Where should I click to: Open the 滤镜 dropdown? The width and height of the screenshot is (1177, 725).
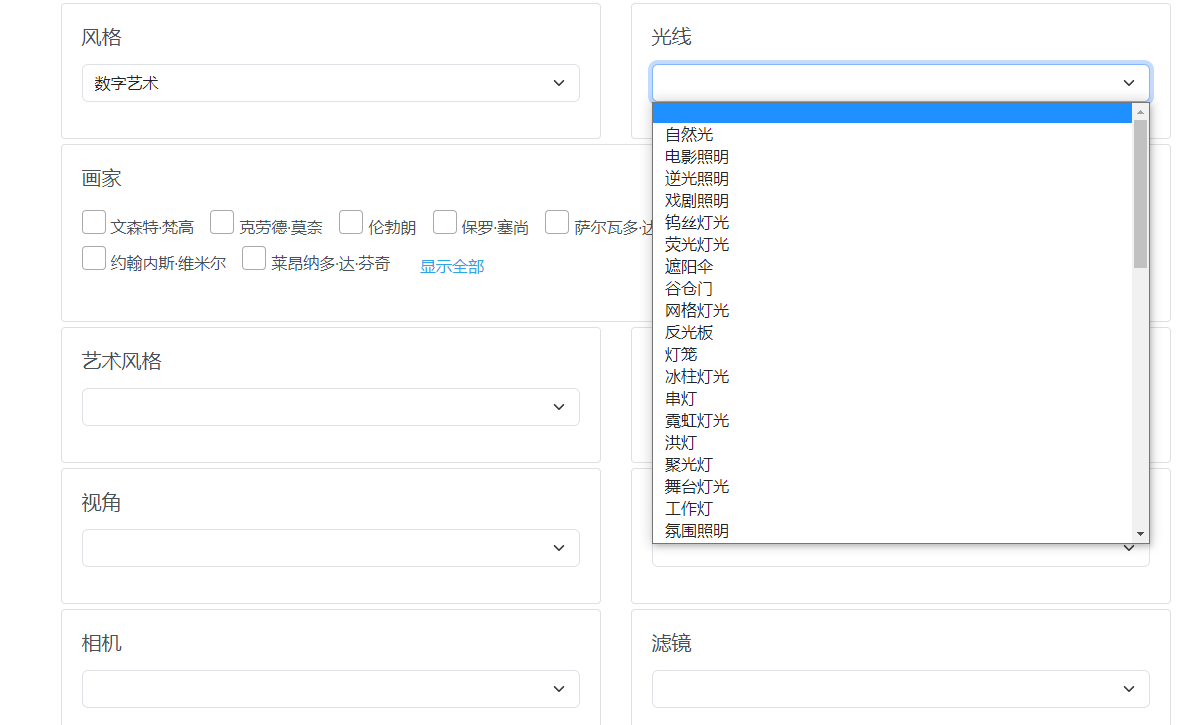[900, 689]
